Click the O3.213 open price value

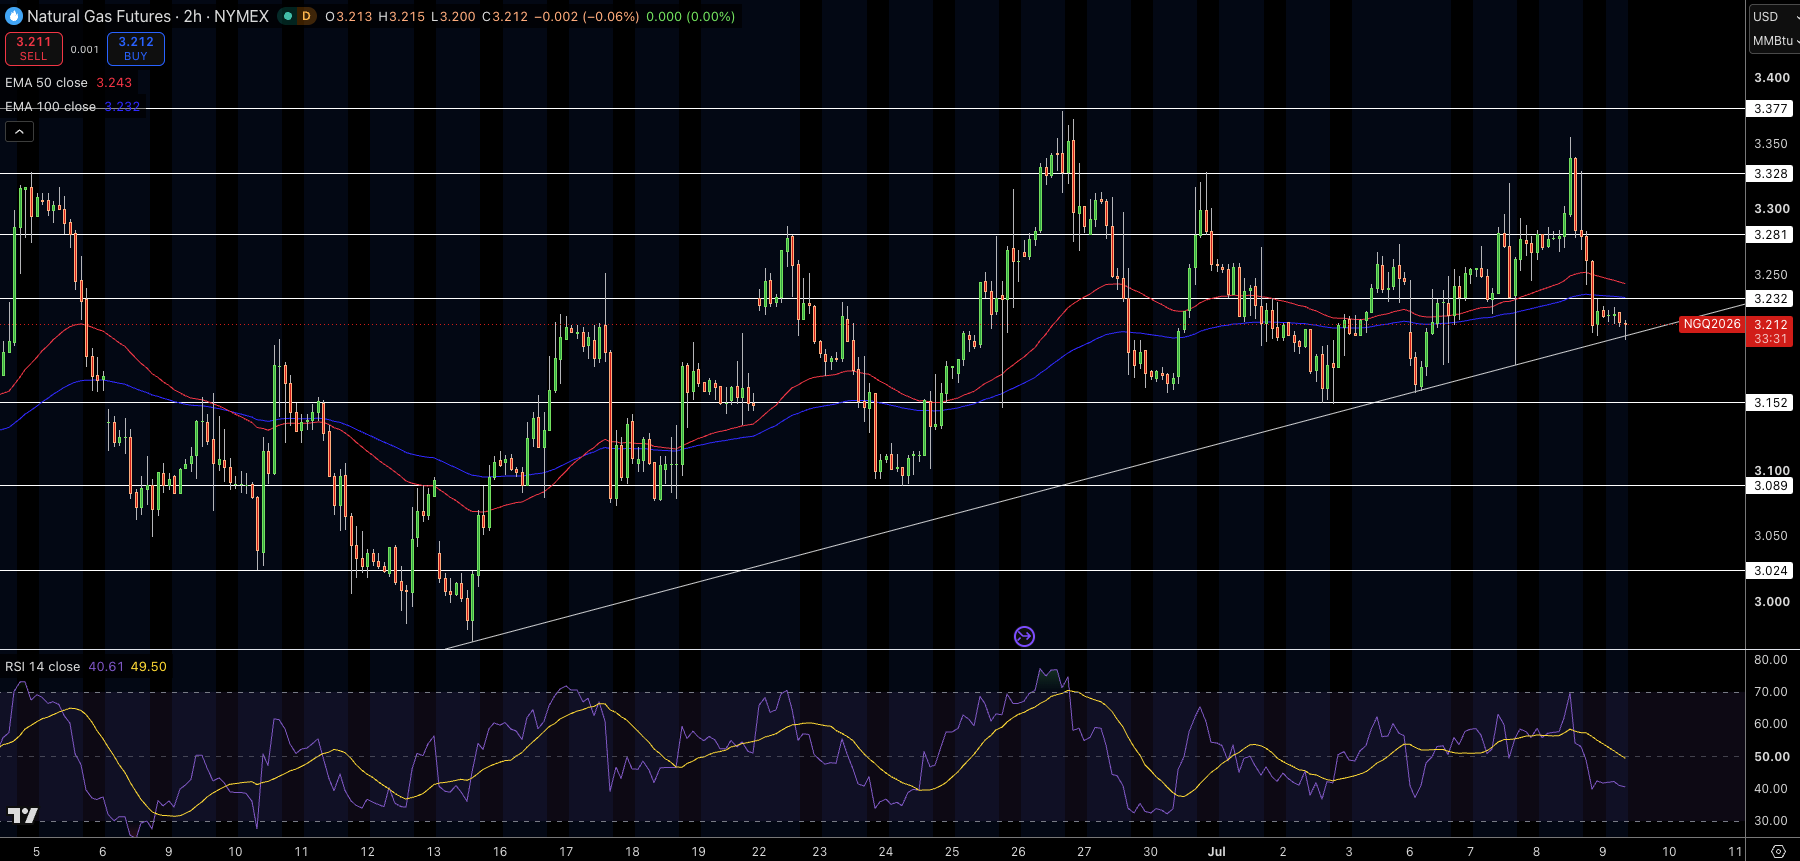tap(349, 16)
